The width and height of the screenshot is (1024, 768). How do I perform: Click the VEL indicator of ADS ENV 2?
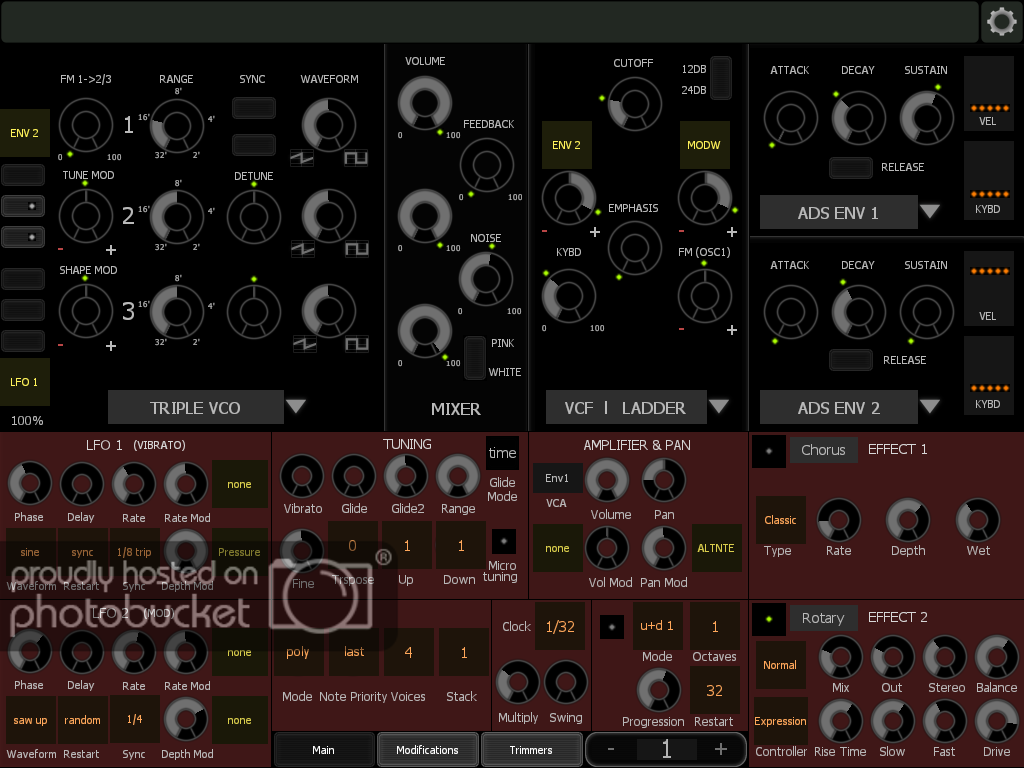pos(989,288)
